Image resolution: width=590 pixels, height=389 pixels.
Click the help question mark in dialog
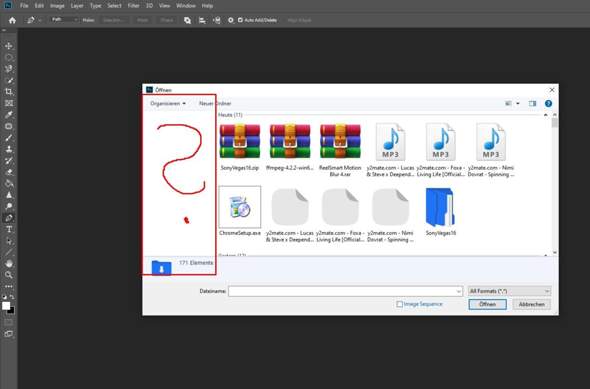[x=548, y=103]
